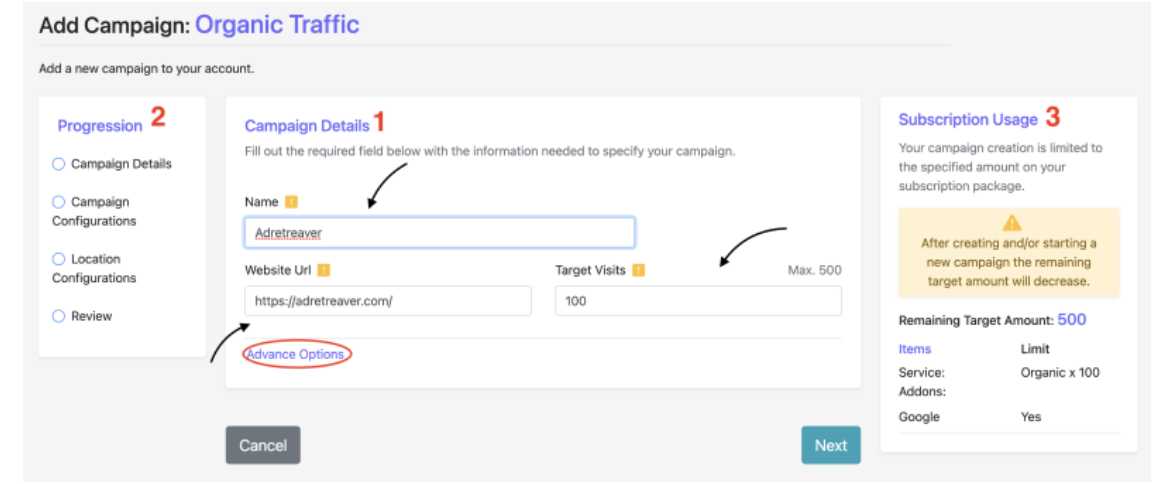Click the info icon next to Name
This screenshot has width=1172, height=484.
coord(292,202)
